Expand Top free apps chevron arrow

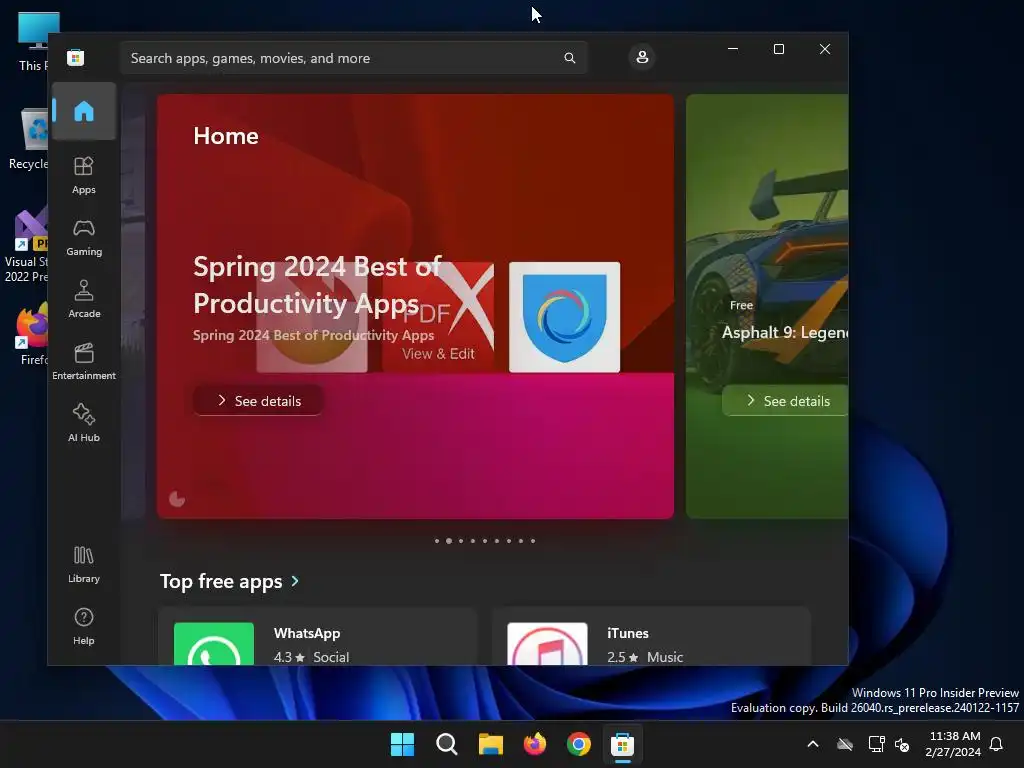(x=295, y=581)
